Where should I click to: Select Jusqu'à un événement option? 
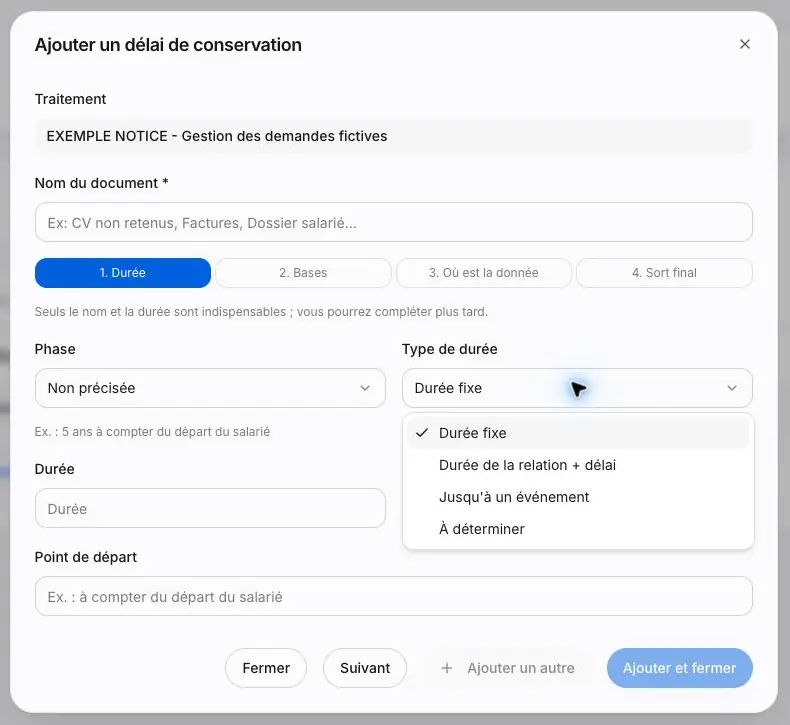(x=578, y=497)
